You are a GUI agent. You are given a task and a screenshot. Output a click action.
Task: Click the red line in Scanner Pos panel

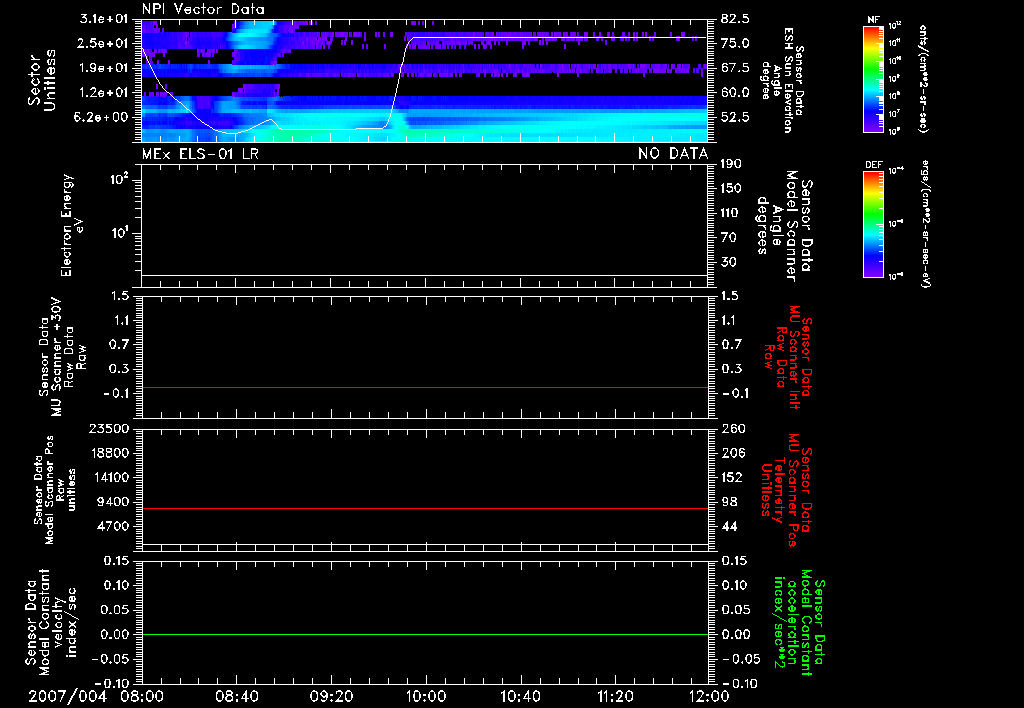pyautogui.click(x=425, y=508)
